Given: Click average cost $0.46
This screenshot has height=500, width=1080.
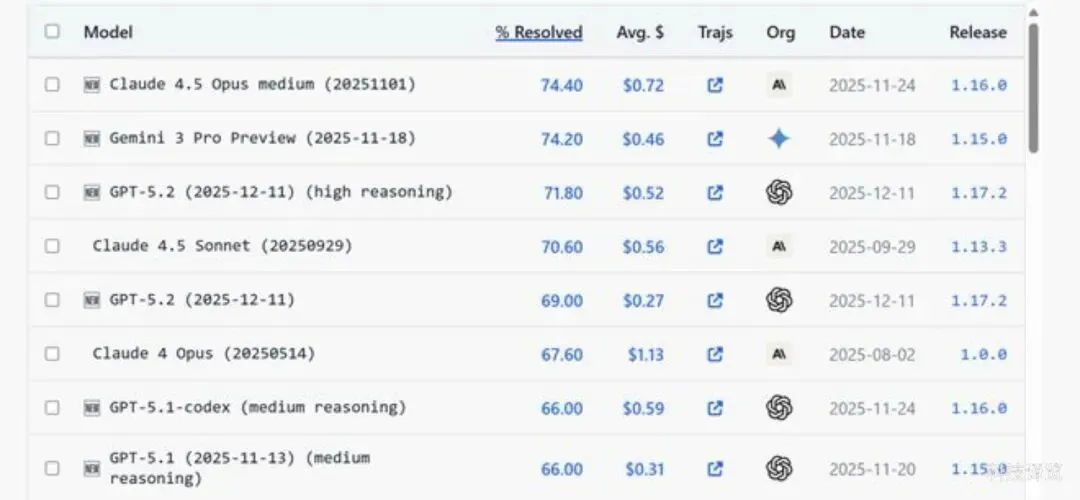Looking at the screenshot, I should [643, 139].
